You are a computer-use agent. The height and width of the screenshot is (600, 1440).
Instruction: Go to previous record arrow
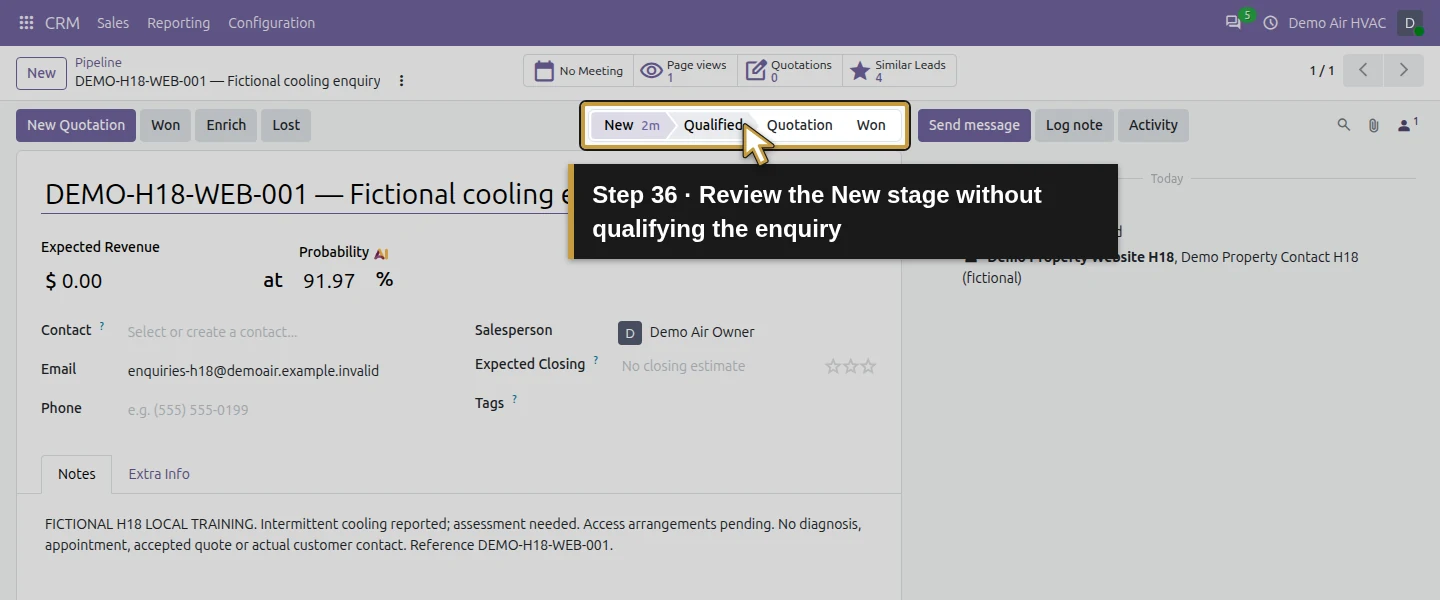pyautogui.click(x=1363, y=70)
